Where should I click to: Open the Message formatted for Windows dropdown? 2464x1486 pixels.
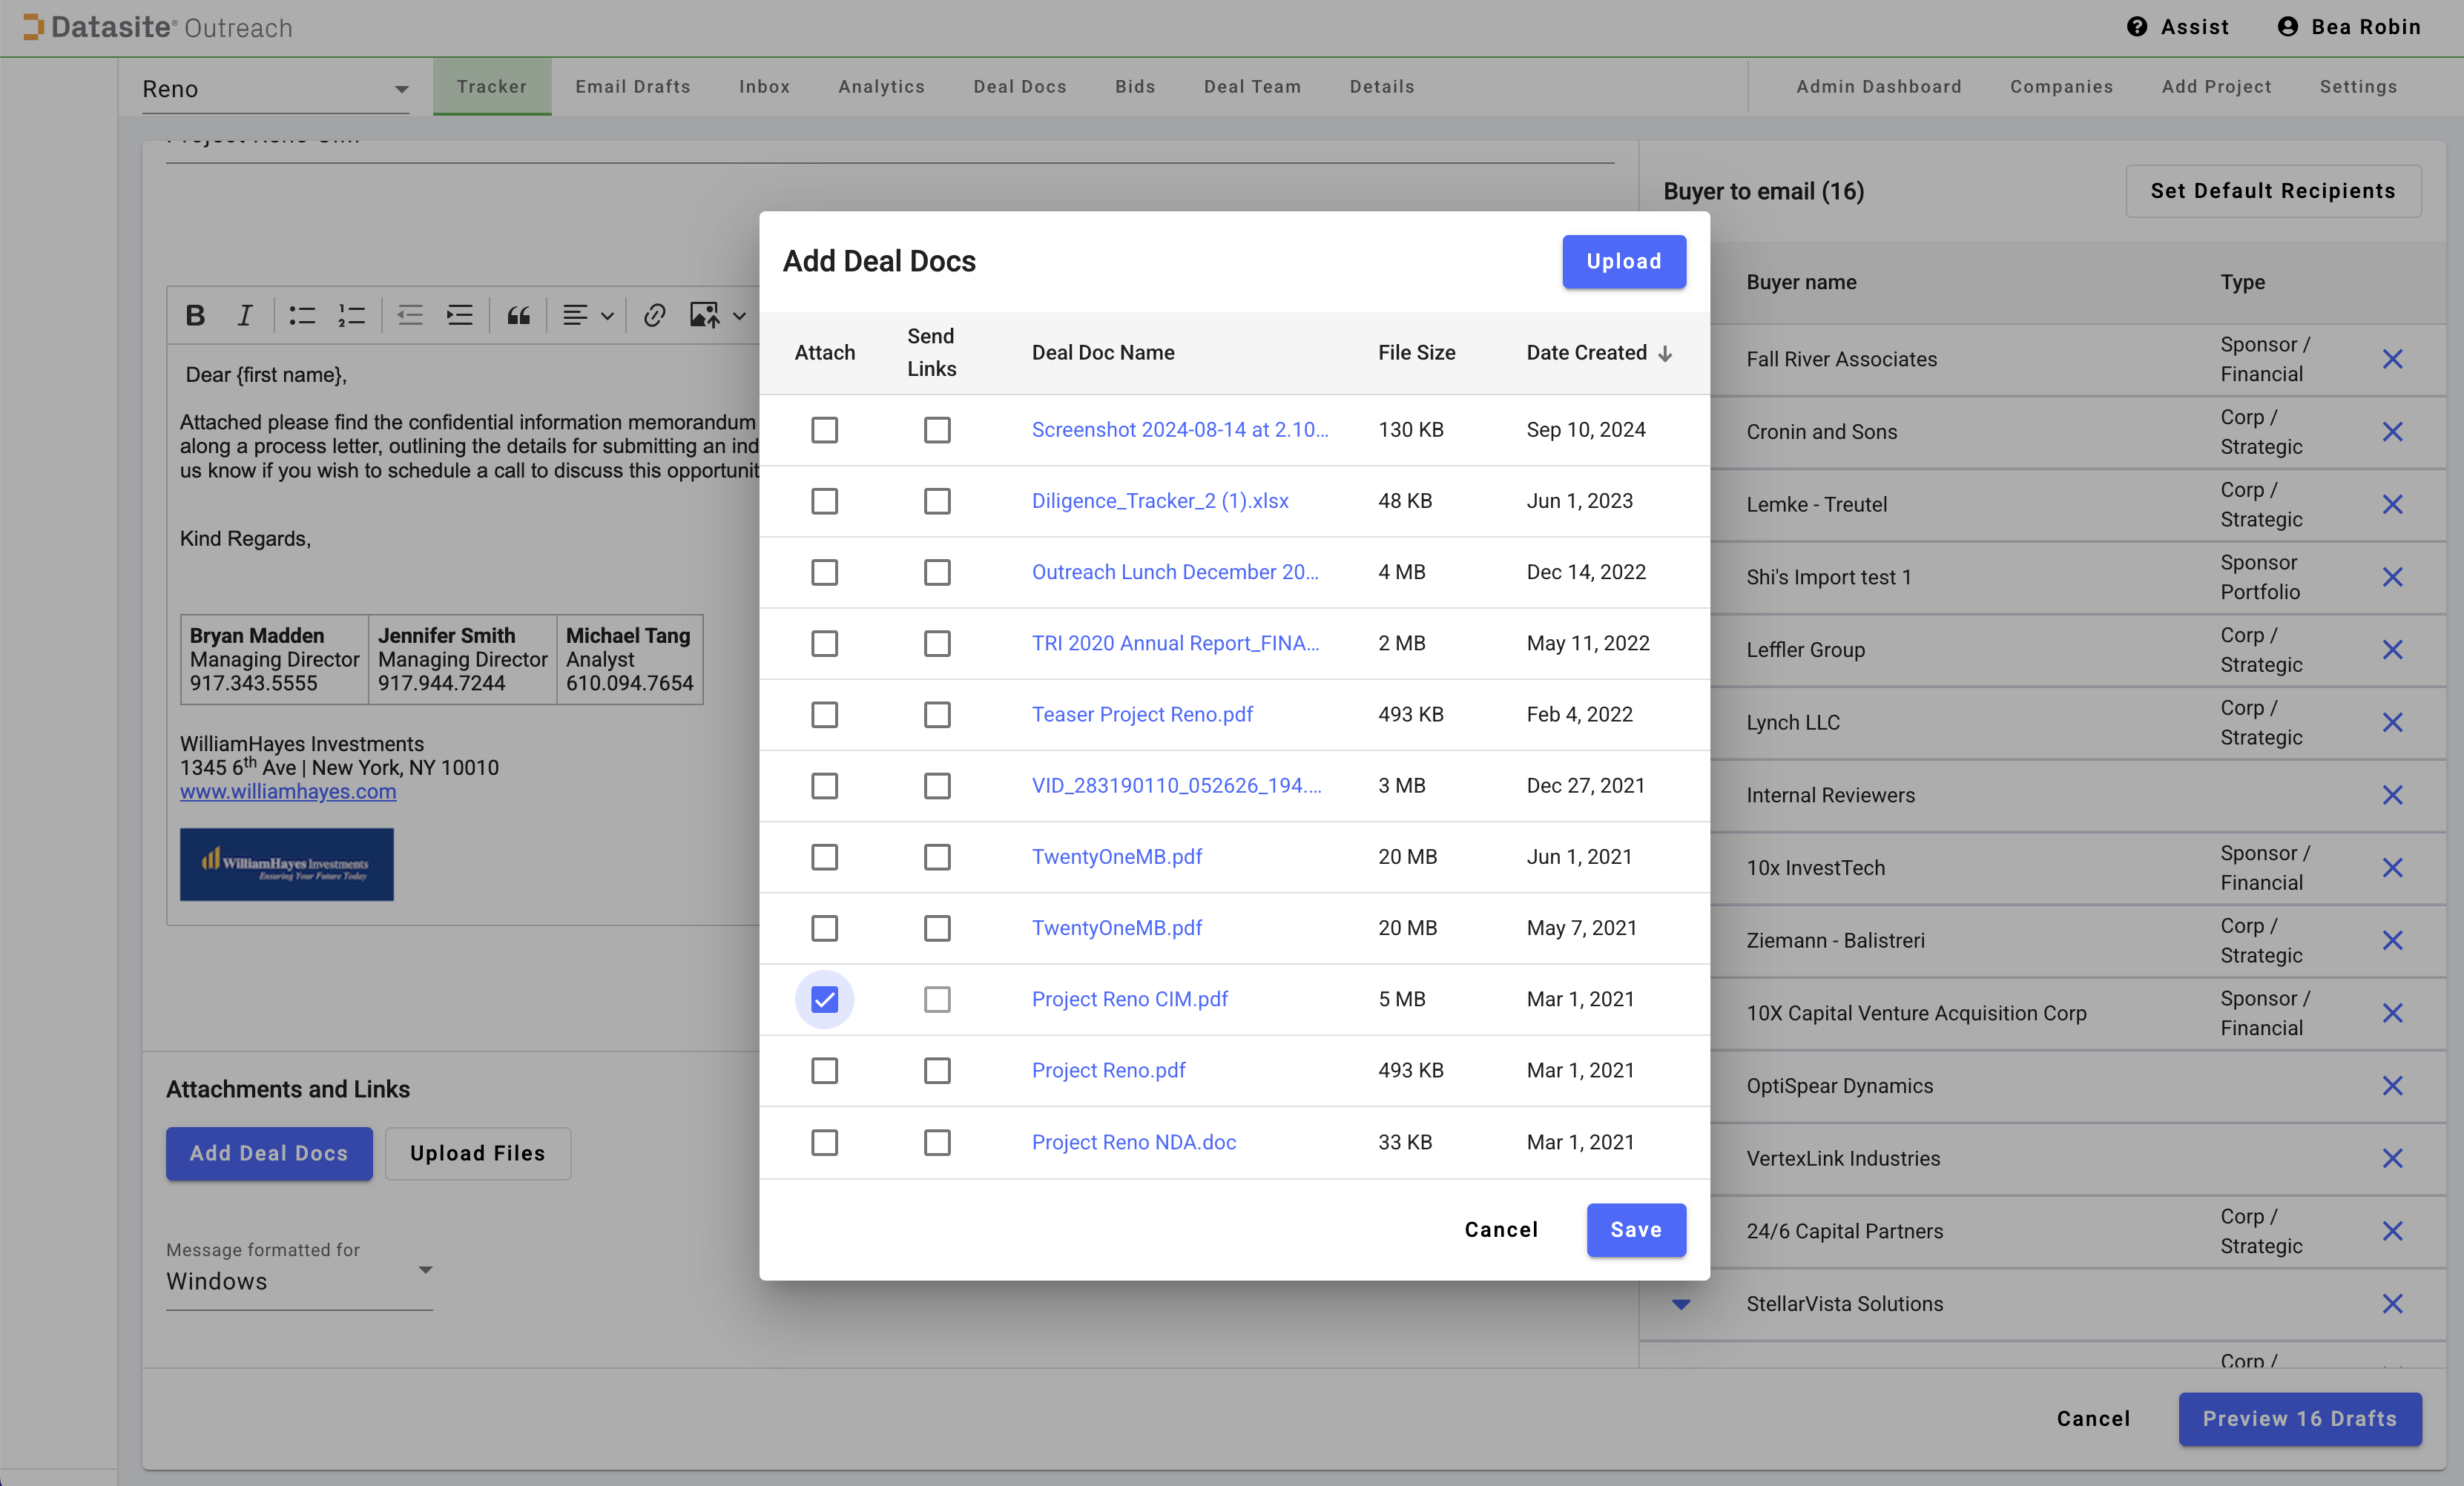point(425,1270)
